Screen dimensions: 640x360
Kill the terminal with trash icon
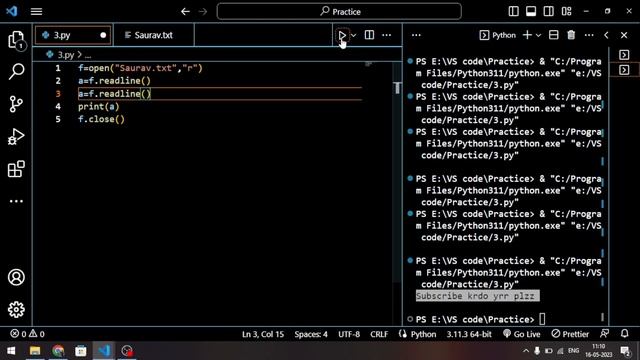tap(571, 35)
